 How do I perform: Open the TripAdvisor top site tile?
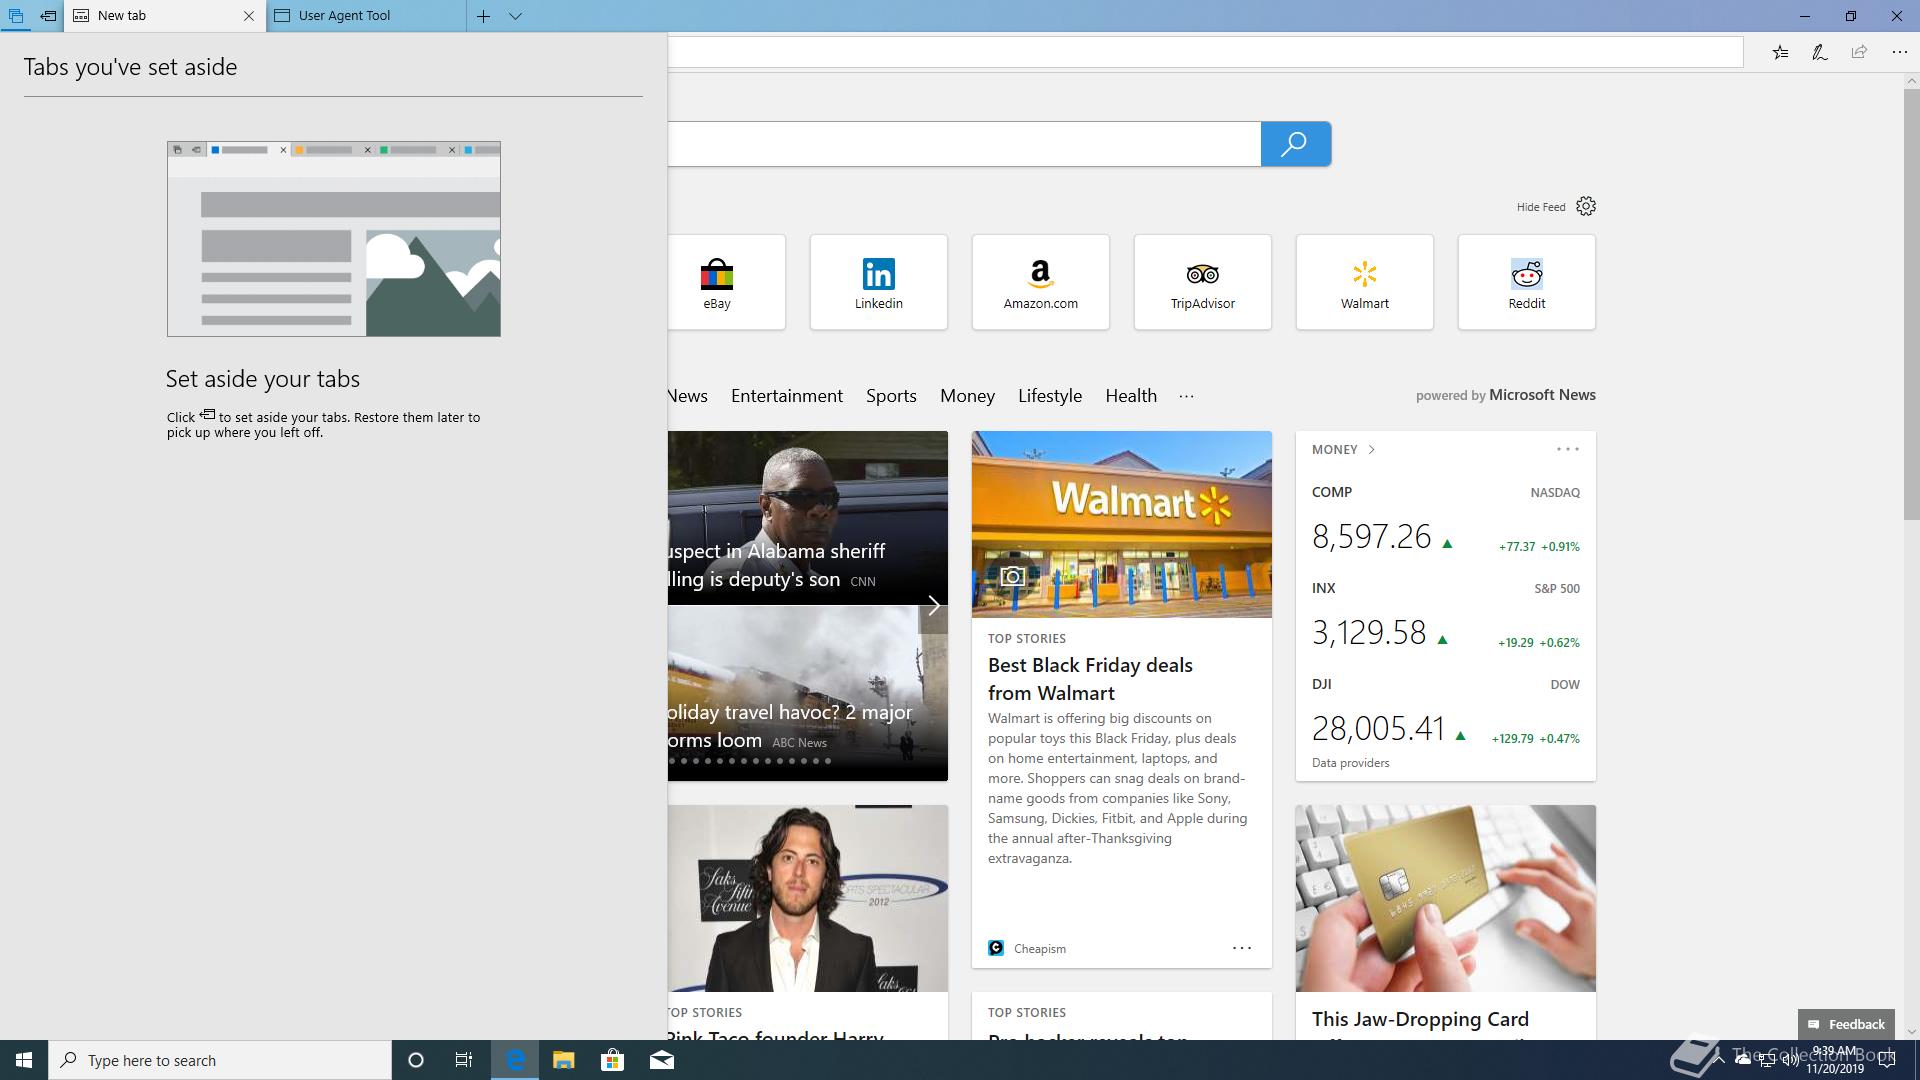1203,282
